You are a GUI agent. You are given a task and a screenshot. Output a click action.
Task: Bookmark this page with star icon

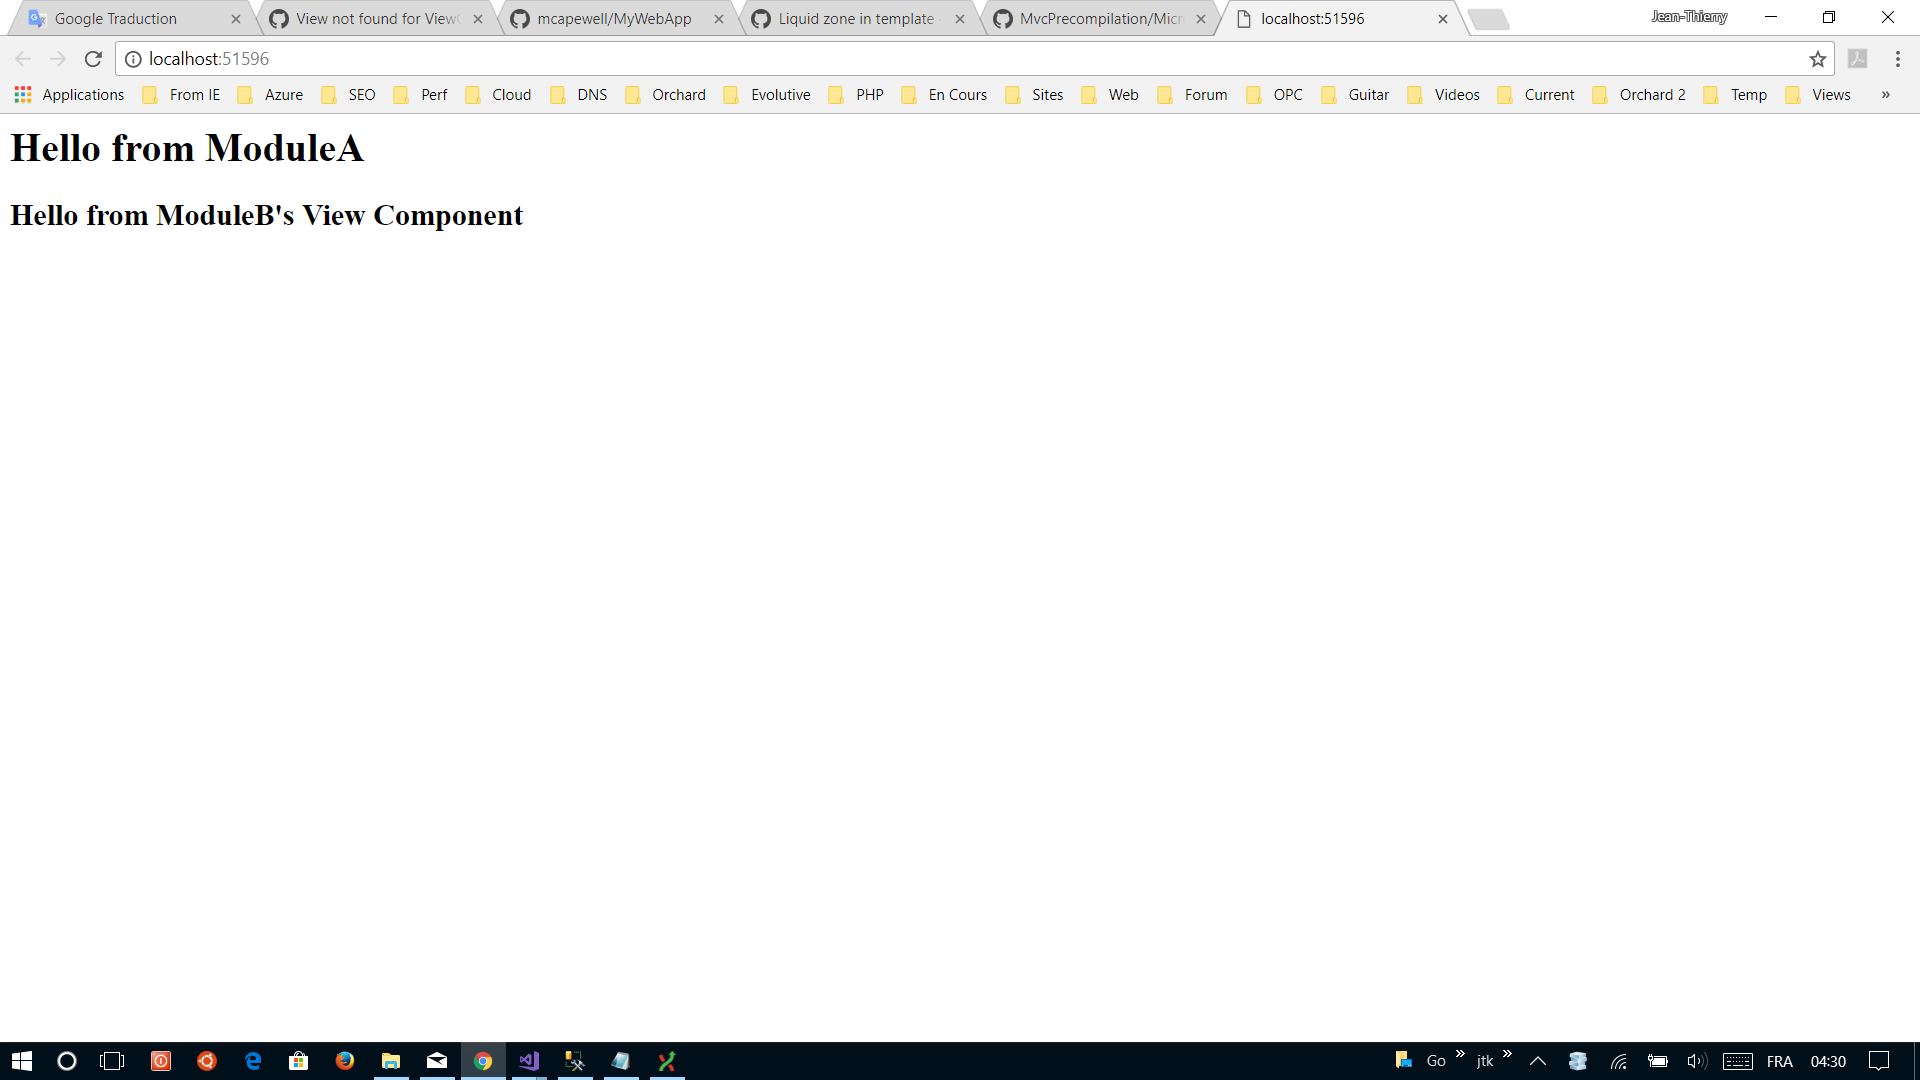(1817, 59)
